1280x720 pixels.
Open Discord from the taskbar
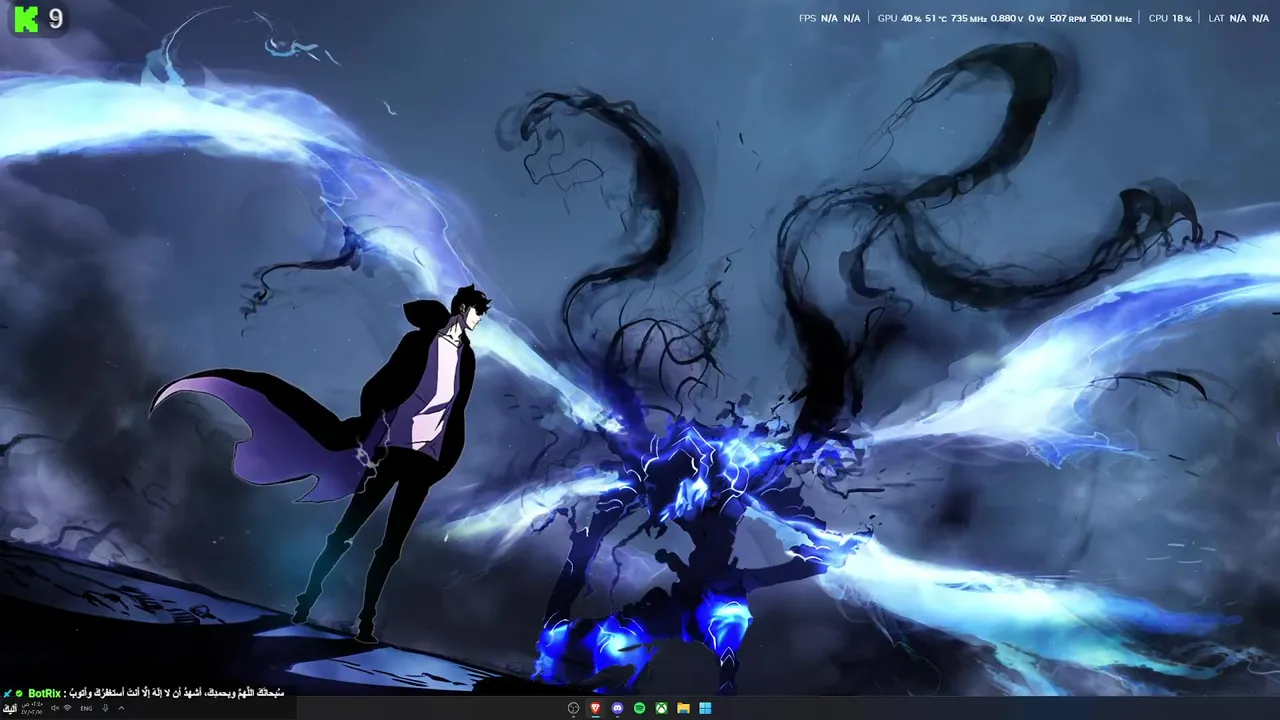(x=617, y=708)
